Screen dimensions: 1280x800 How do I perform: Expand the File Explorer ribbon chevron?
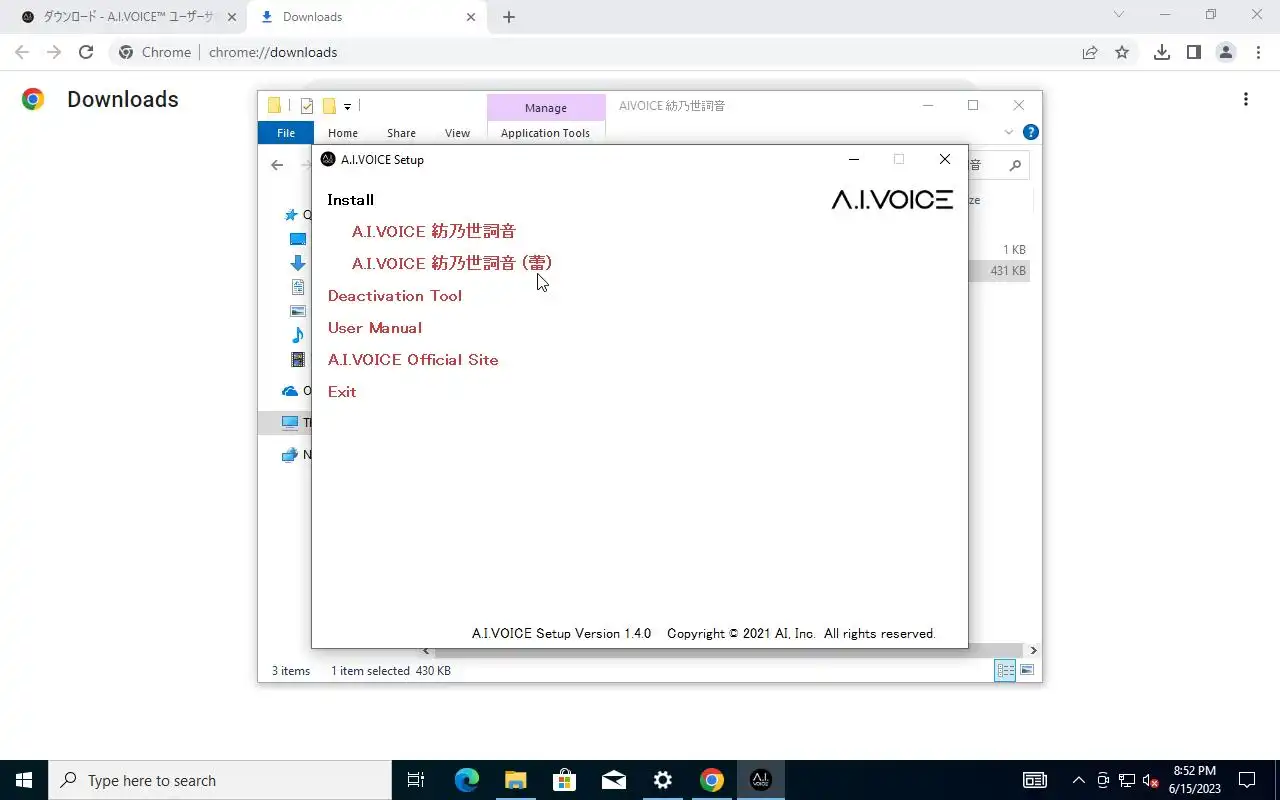click(x=1009, y=132)
